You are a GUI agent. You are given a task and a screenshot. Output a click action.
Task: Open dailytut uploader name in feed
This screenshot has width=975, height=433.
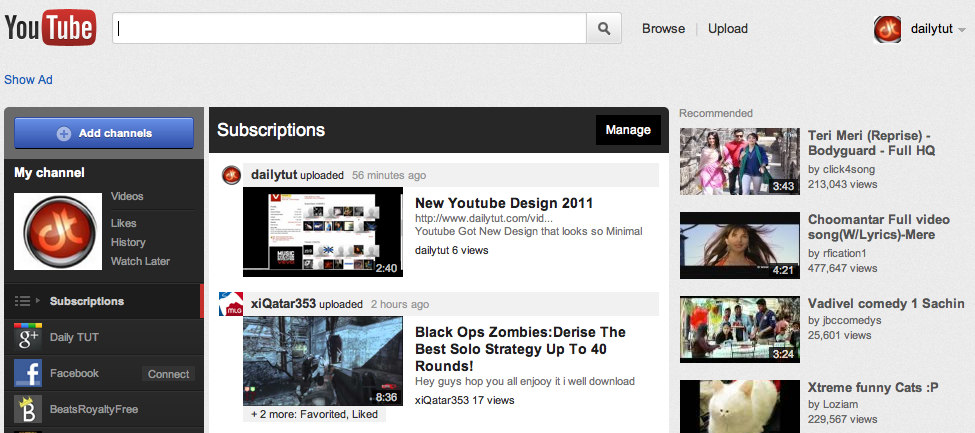(x=274, y=175)
